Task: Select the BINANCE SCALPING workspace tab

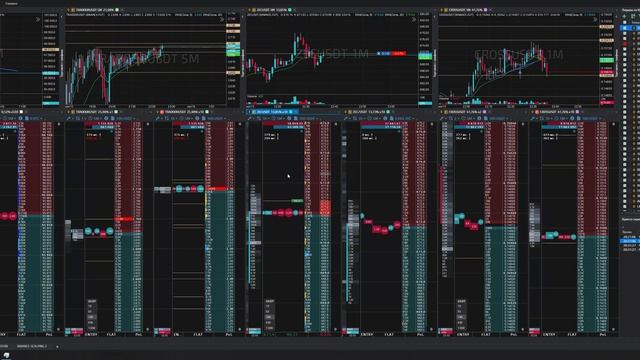Action: pos(32,346)
